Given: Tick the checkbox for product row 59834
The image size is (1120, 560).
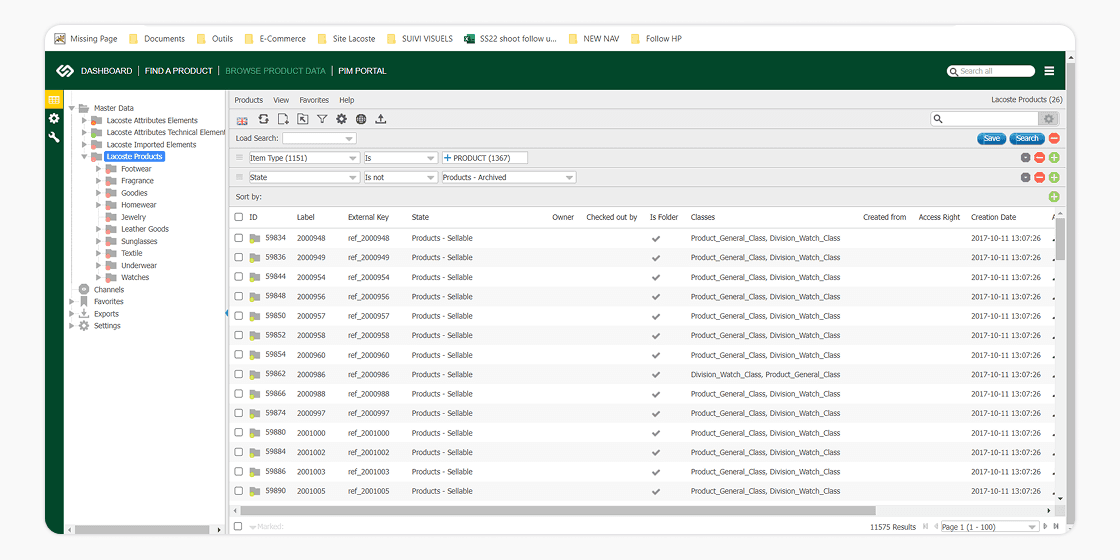Looking at the screenshot, I should (x=238, y=238).
